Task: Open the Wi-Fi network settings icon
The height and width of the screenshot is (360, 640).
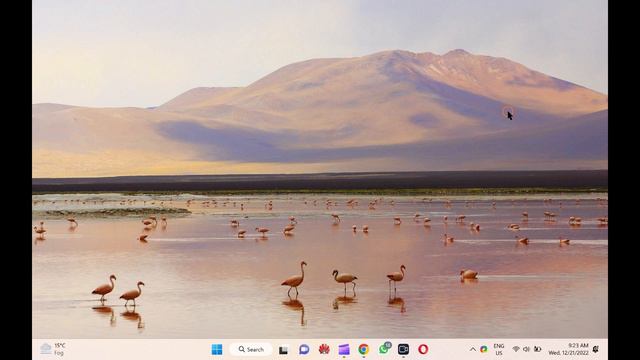Action: click(x=516, y=349)
